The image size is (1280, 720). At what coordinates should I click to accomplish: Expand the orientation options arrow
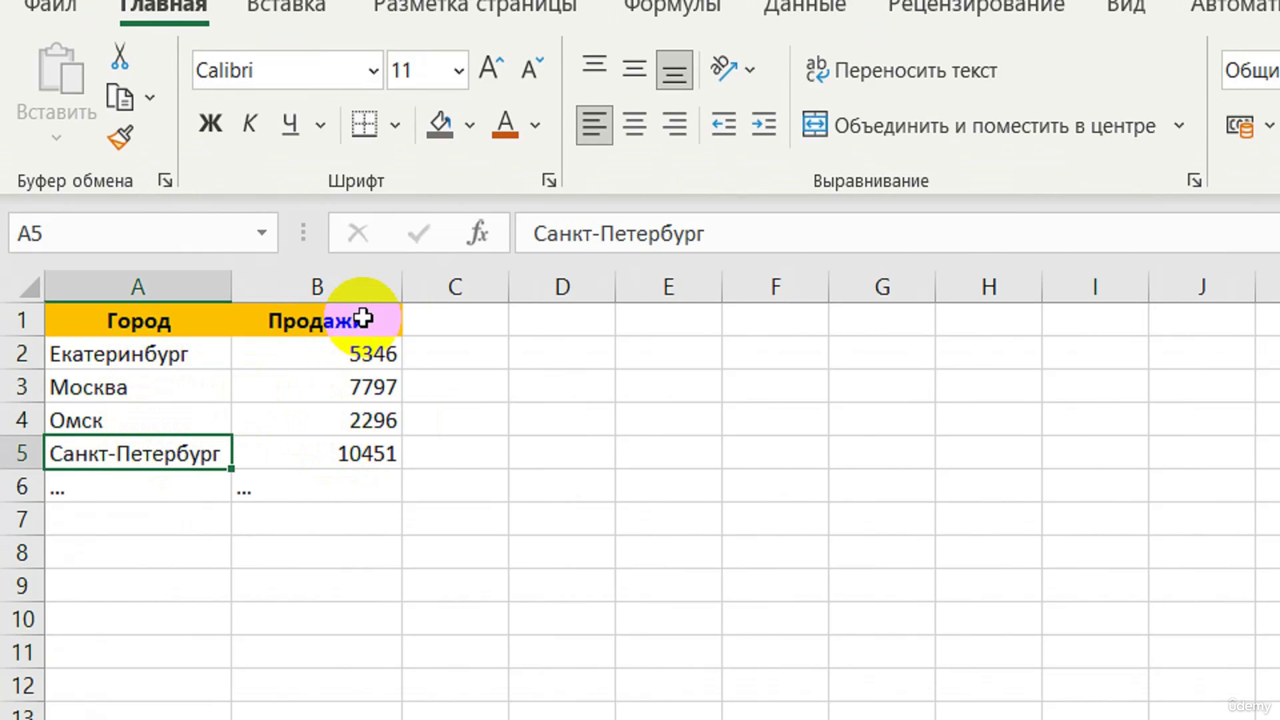(750, 70)
